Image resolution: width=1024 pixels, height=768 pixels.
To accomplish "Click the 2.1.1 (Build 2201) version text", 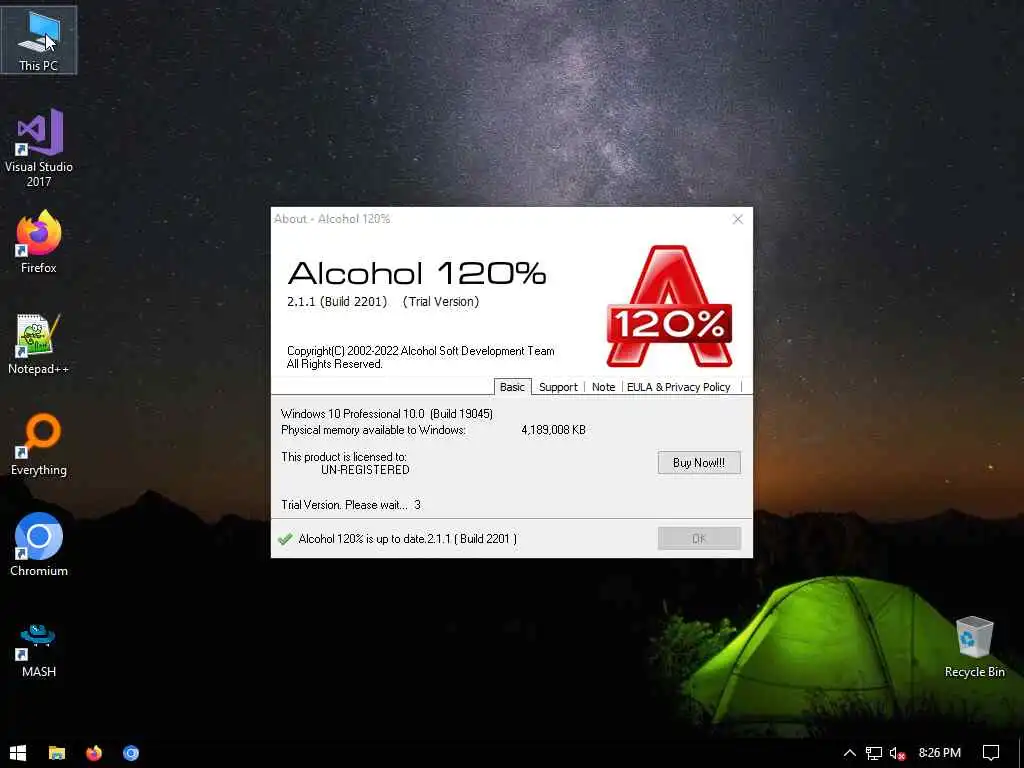I will click(337, 302).
